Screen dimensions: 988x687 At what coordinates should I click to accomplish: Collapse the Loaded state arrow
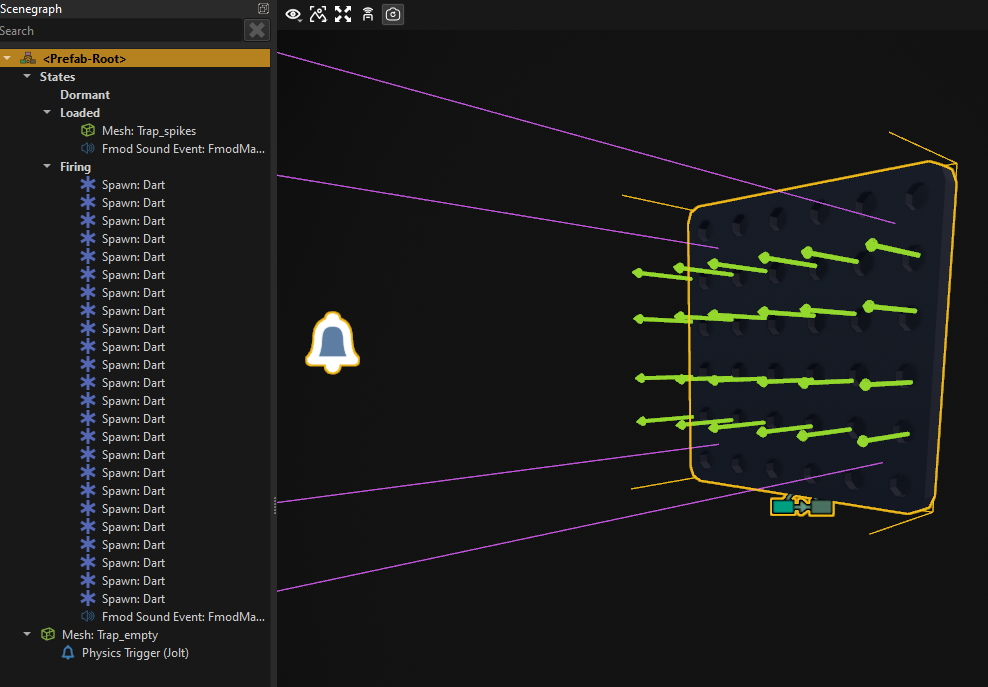(47, 113)
